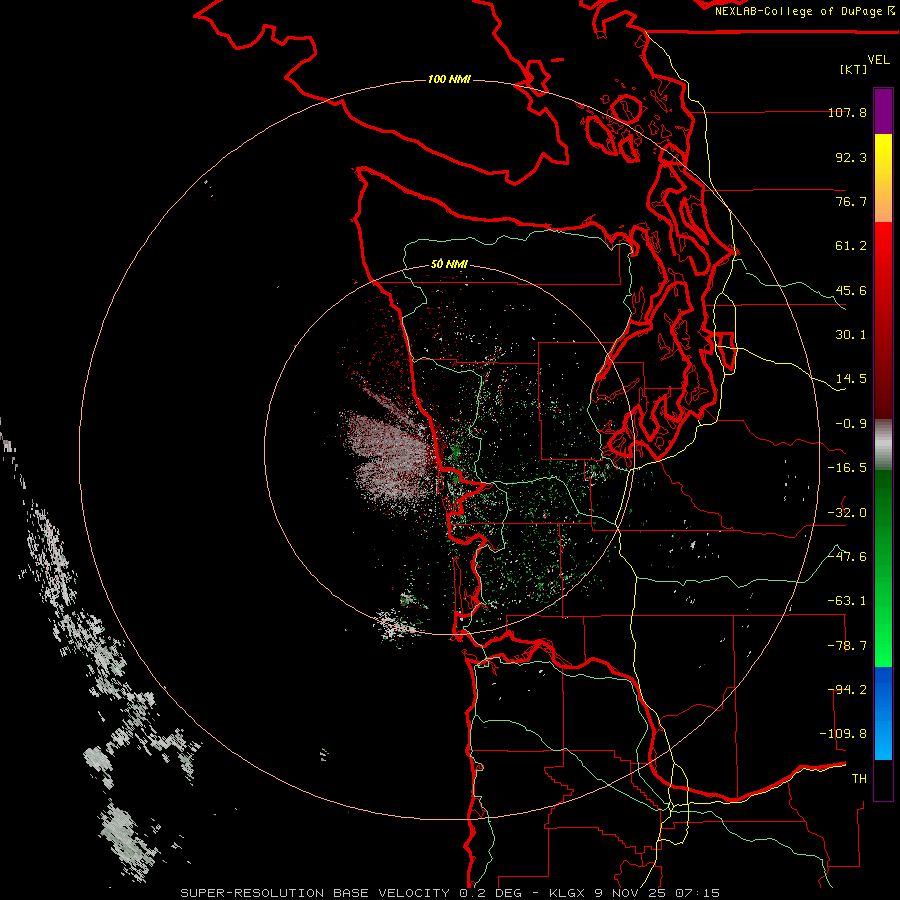Viewport: 900px width, 900px height.
Task: Click the 30.1 velocity scale value
Action: 851,335
